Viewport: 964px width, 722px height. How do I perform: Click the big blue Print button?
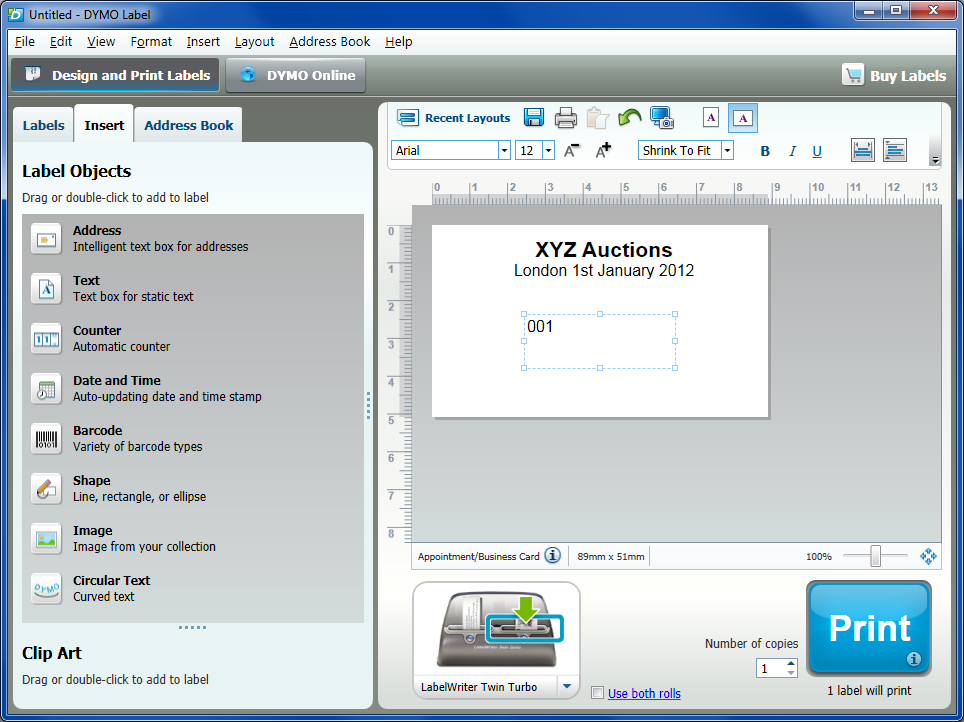point(869,628)
